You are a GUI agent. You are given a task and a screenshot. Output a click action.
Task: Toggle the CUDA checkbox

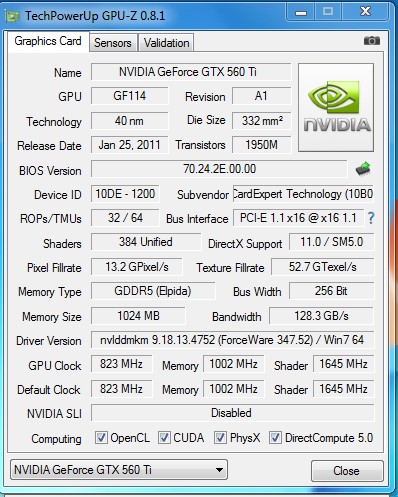(x=164, y=437)
